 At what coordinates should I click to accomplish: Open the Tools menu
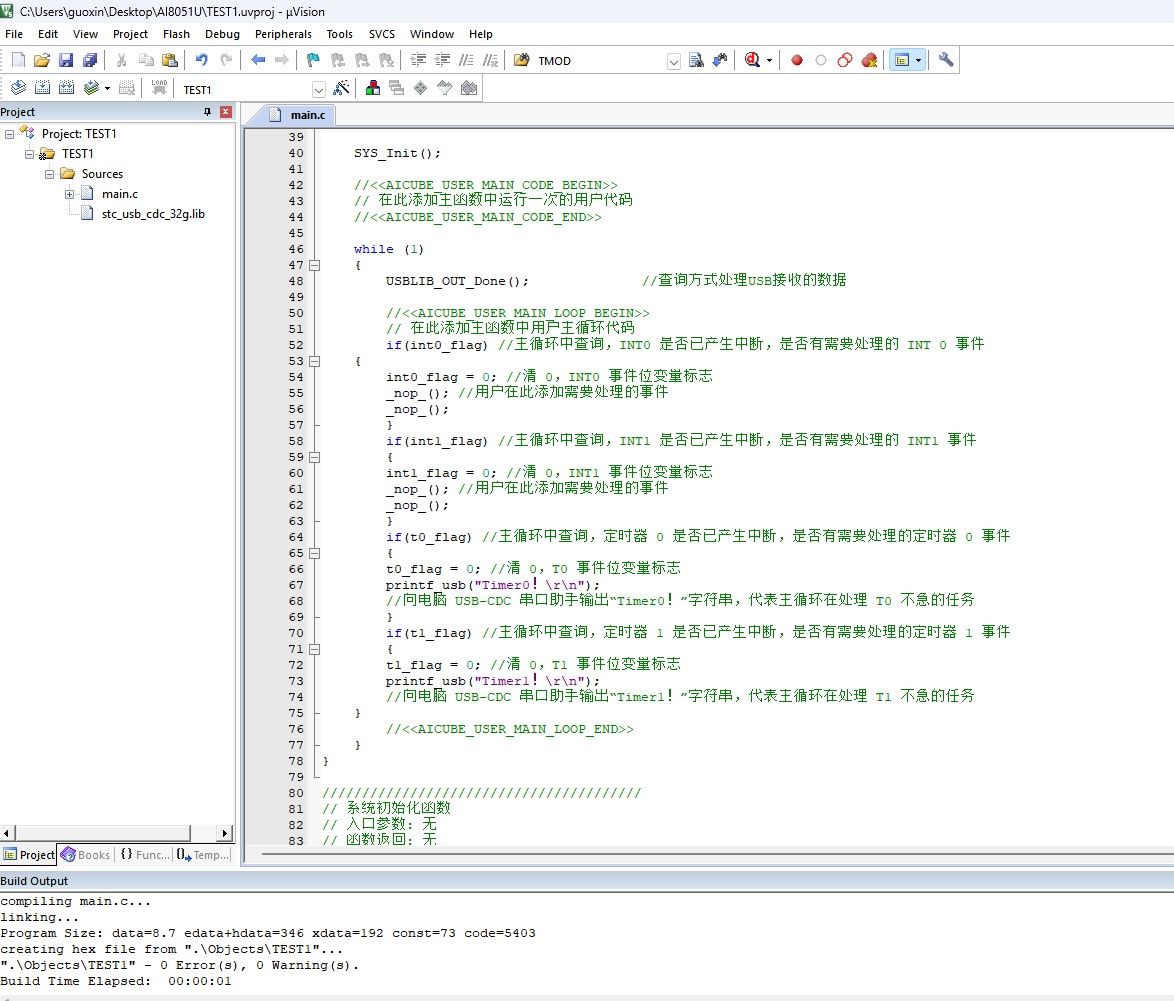click(339, 34)
